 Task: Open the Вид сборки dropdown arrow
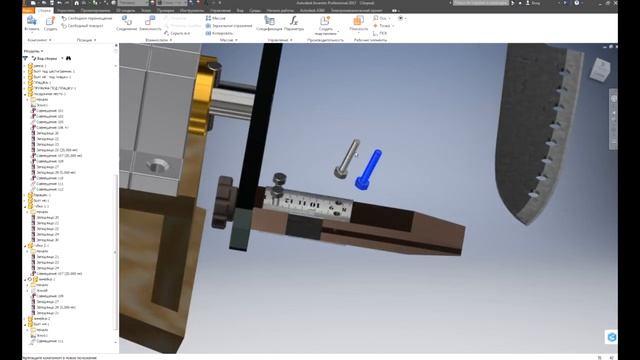(62, 58)
